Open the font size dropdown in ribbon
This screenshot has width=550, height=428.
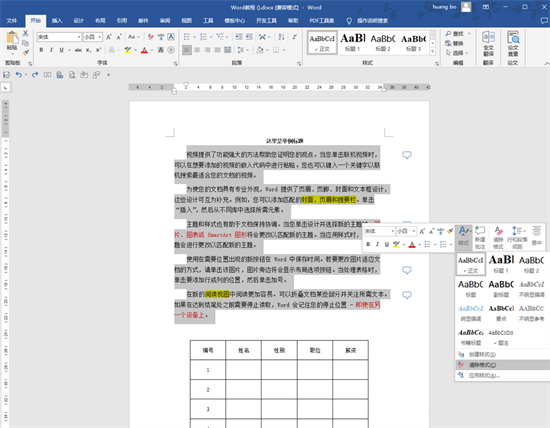(x=100, y=37)
